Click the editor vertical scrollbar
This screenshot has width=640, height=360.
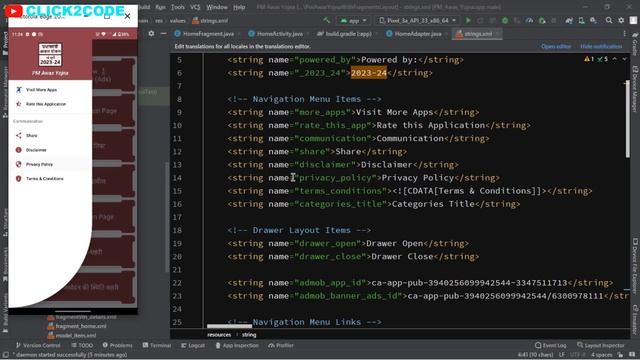[x=627, y=118]
